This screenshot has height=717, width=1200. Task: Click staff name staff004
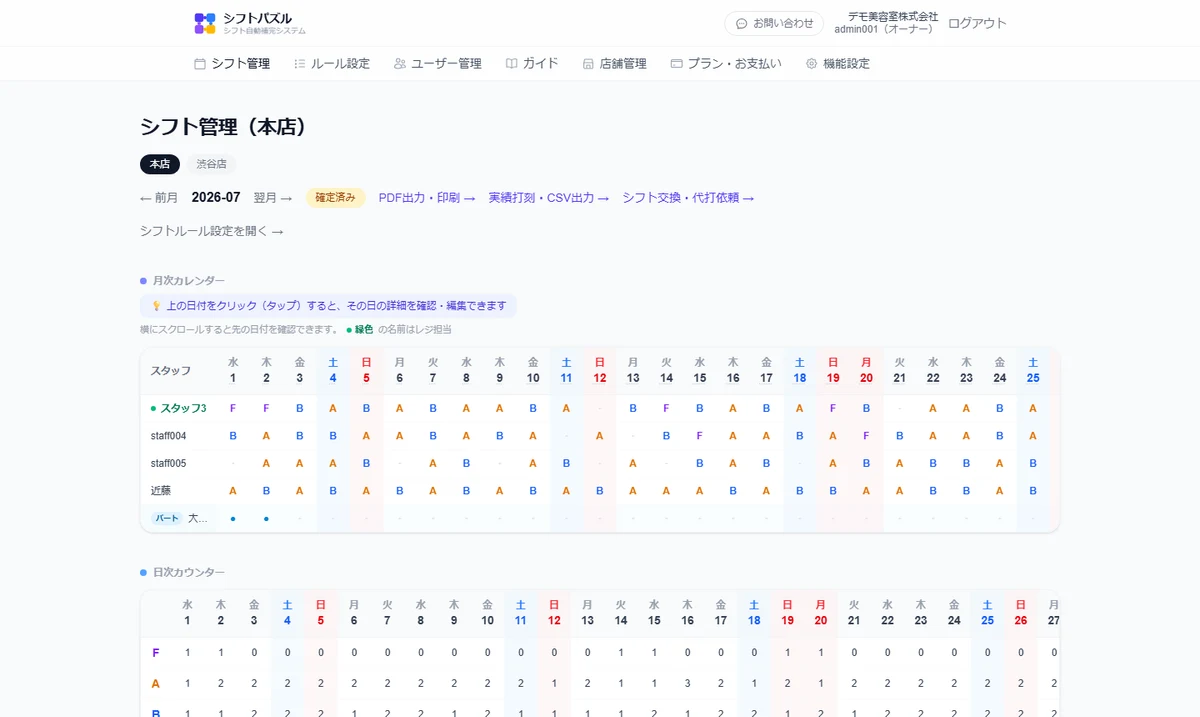click(x=168, y=436)
